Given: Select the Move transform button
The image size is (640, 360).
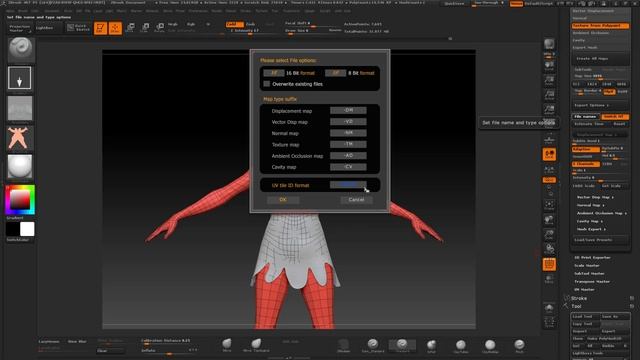Looking at the screenshot, I should (130, 28).
